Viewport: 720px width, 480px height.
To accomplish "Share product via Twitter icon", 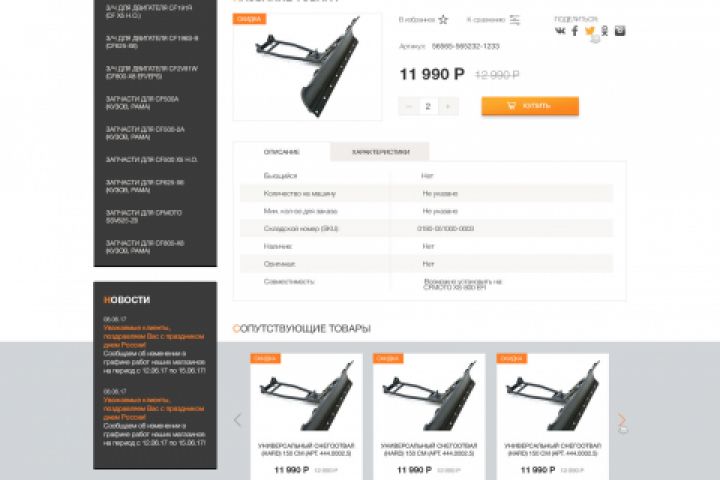I will pos(590,31).
